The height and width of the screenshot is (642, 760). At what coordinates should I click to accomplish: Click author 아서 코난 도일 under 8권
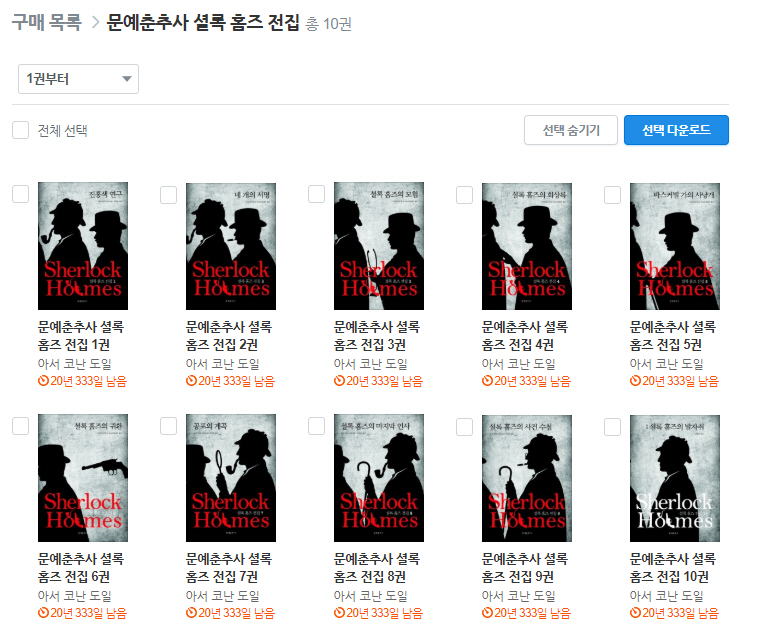[371, 595]
